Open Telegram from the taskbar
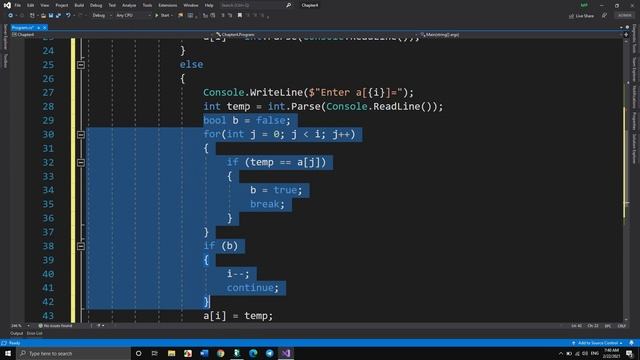Screen dimensions: 640x360 coord(269,353)
